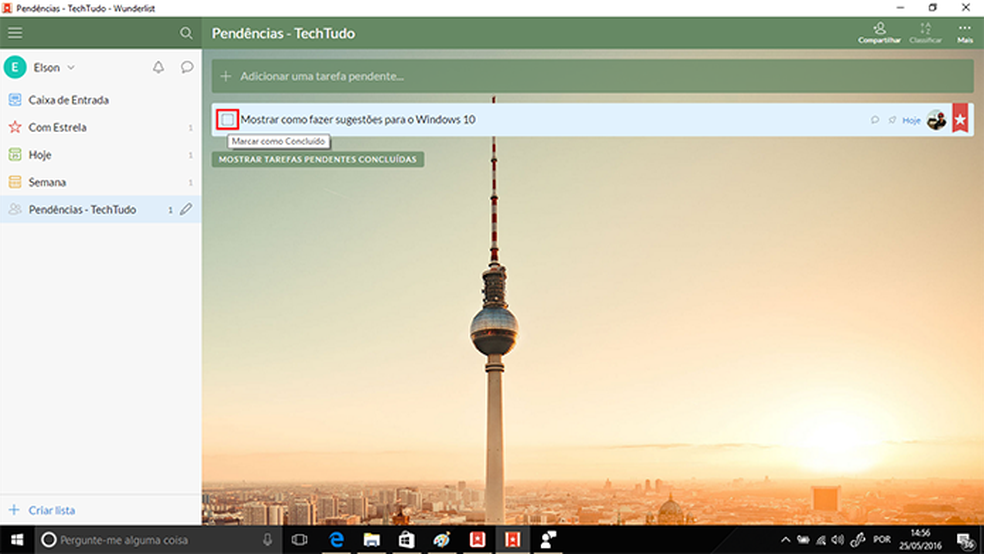This screenshot has height=554, width=984.
Task: Click the active Wunderlist taskbar icon
Action: (513, 540)
